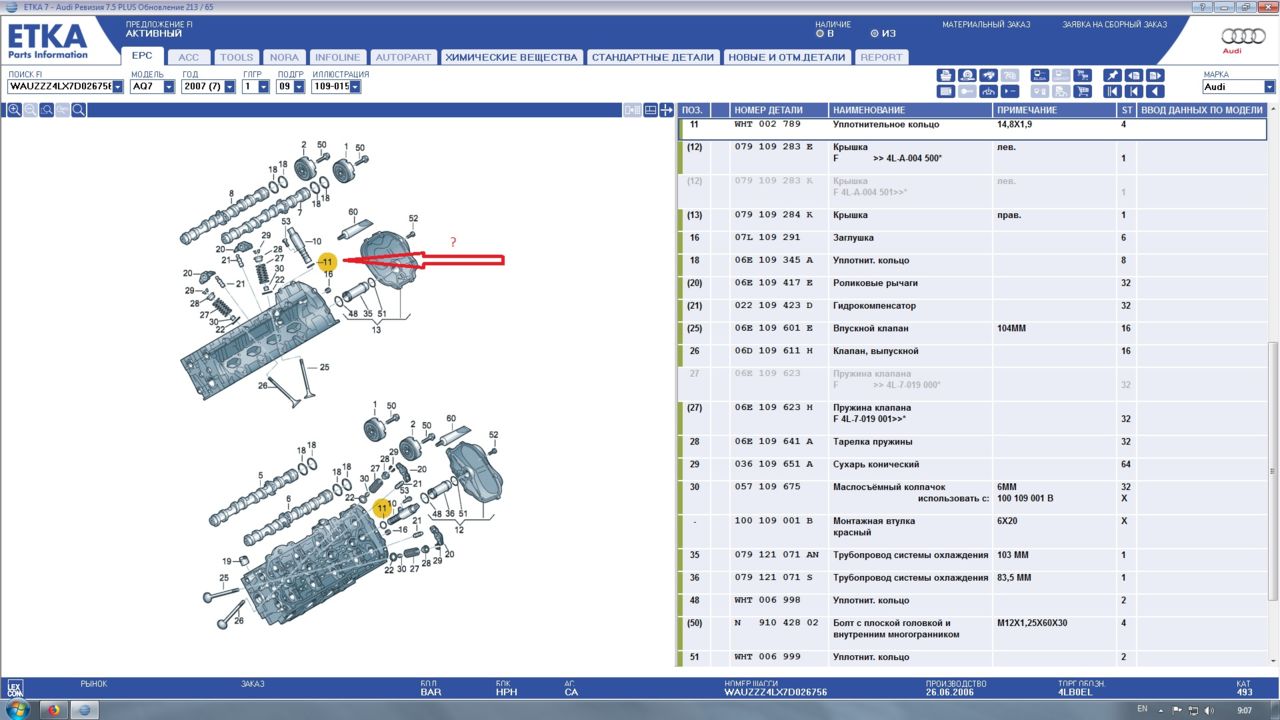This screenshot has width=1280, height=720.
Task: Zoom out on the illustration with minus magnifier
Action: [x=30, y=110]
